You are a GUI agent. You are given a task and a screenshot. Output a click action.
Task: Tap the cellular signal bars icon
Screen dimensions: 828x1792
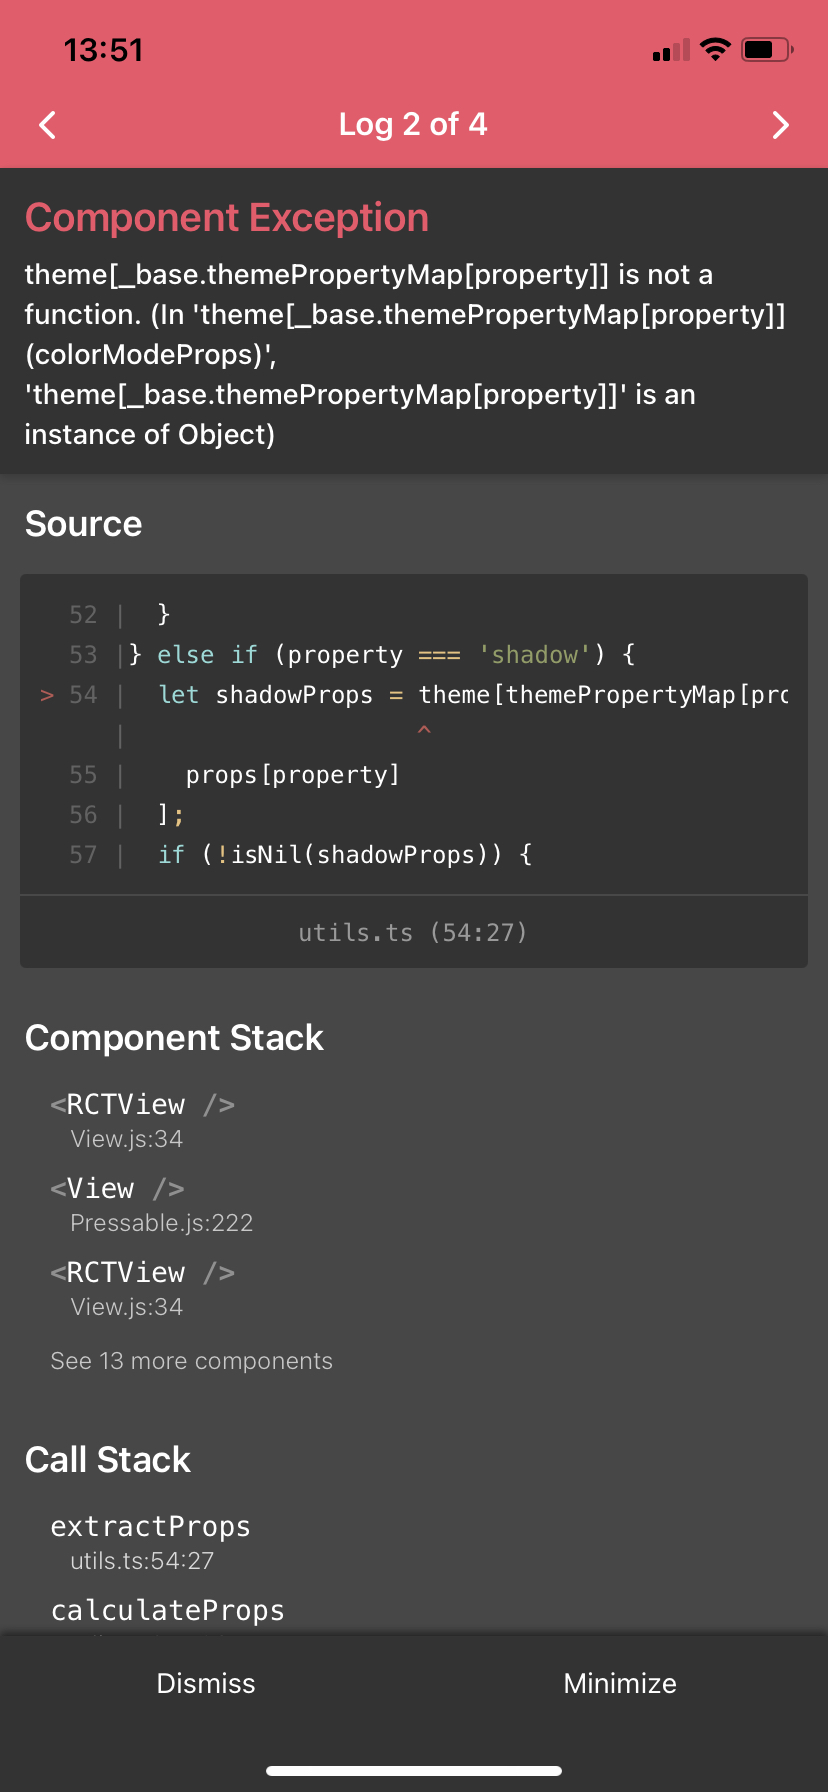coord(671,50)
